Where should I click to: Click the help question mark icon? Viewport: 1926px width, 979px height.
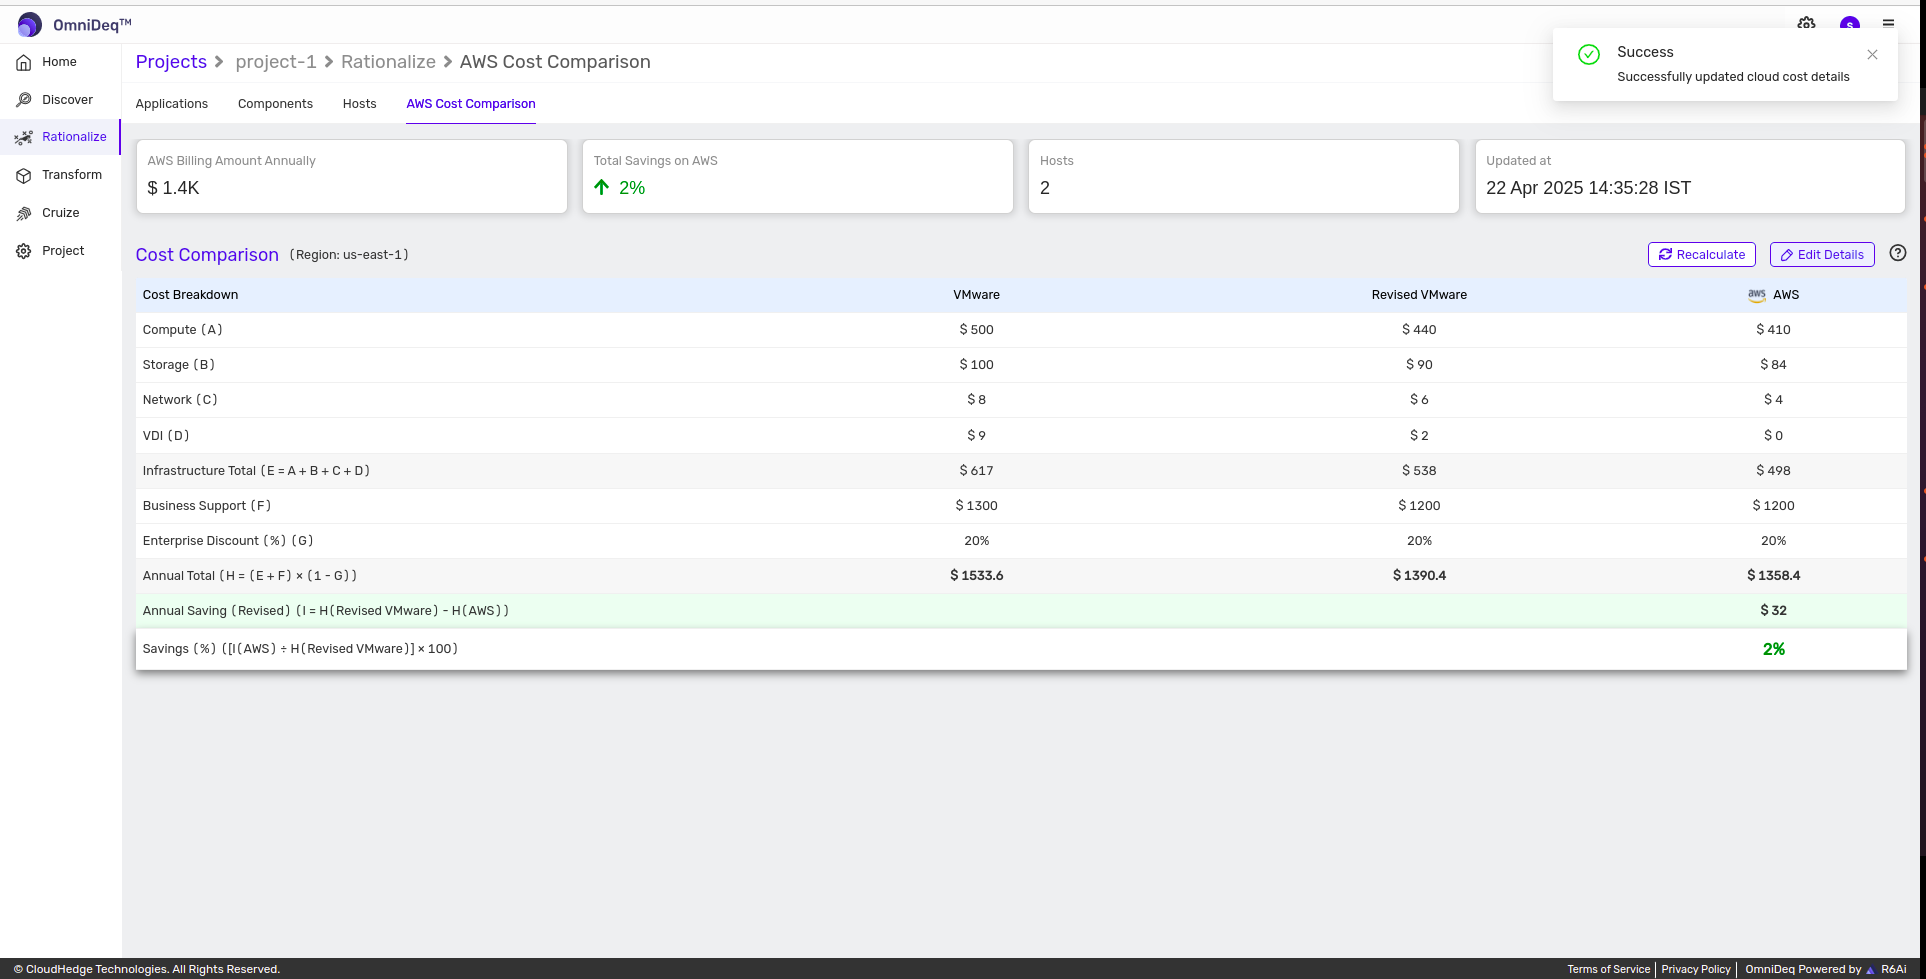tap(1897, 254)
